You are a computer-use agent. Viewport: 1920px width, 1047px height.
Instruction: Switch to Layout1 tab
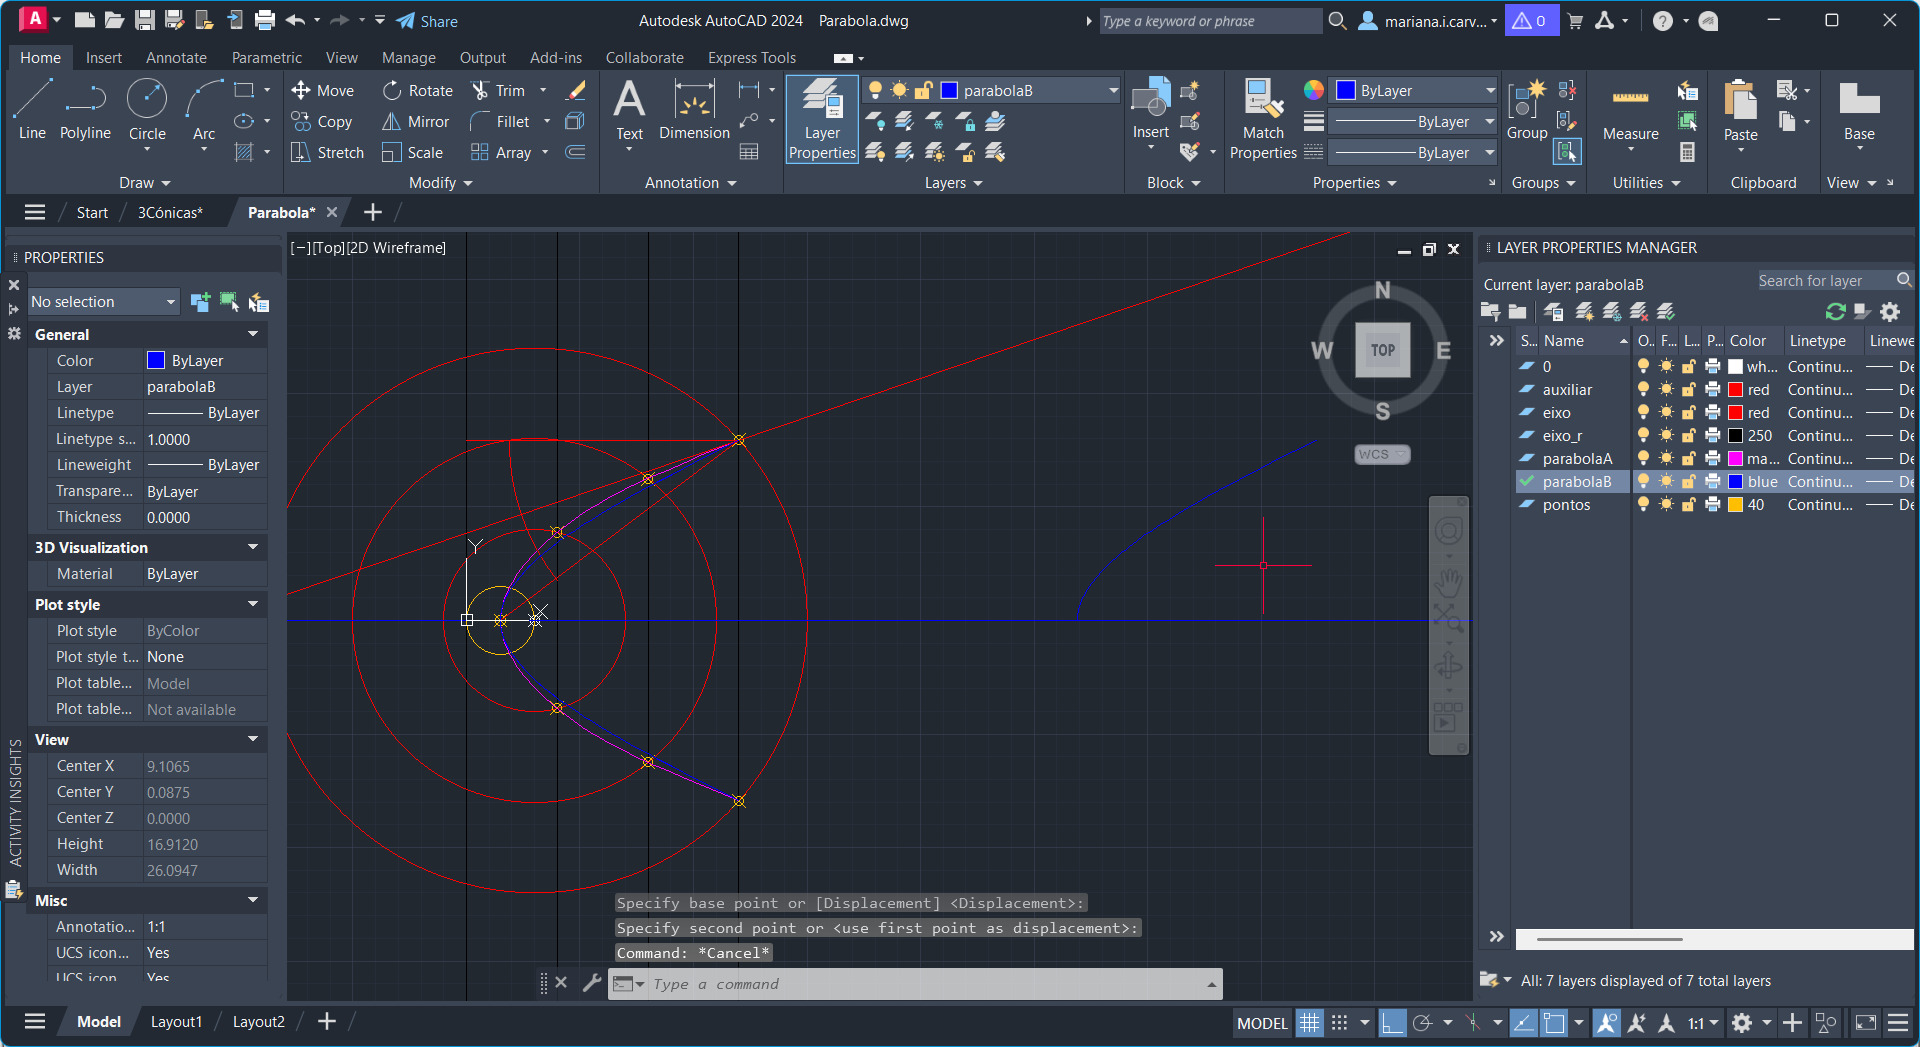pos(176,1022)
